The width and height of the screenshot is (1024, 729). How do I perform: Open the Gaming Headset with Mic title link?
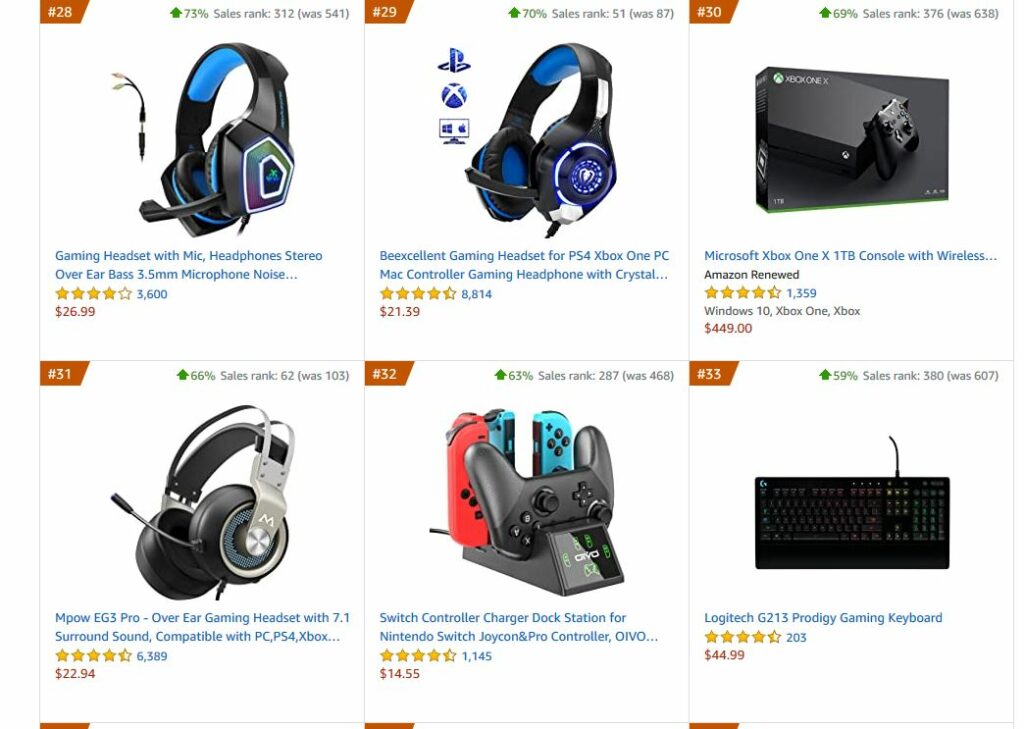(x=189, y=265)
